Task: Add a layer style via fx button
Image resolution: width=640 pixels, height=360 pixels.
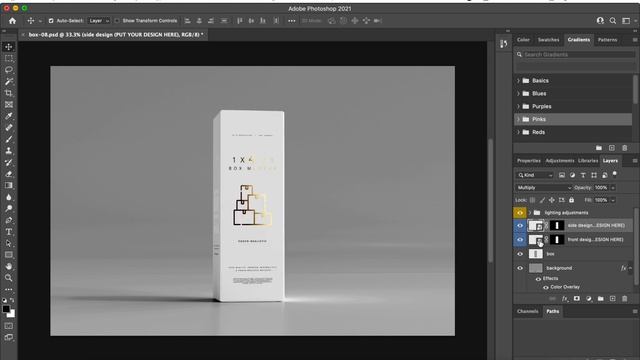Action: [x=564, y=299]
